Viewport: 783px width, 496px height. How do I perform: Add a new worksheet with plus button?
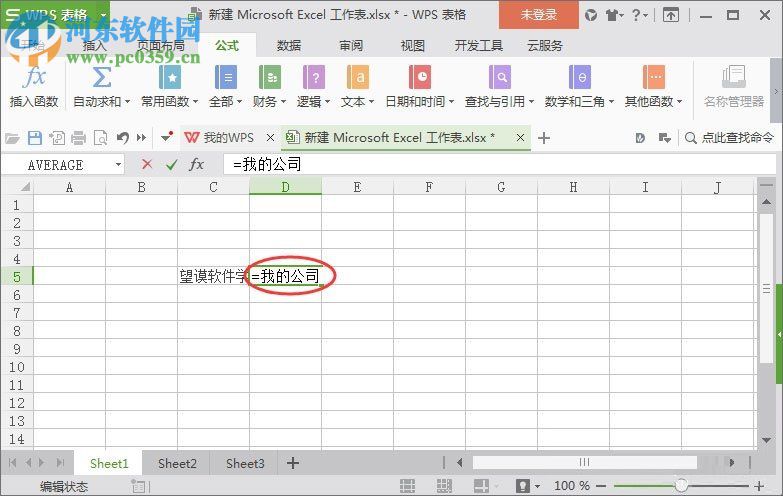tap(293, 463)
